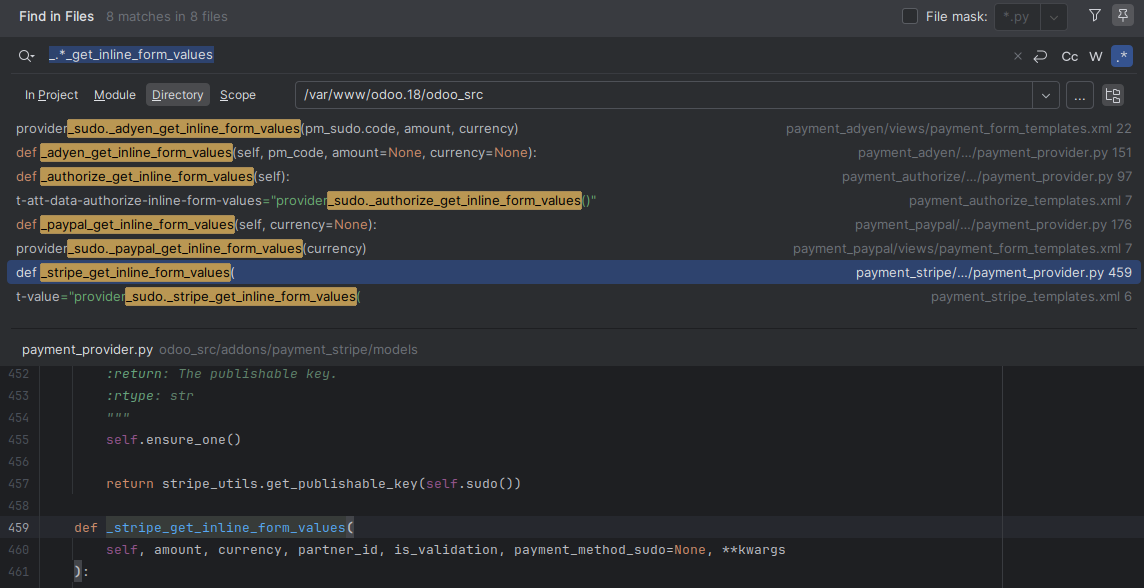Click the parameter line with payment_method_sudo=None
Viewport: 1144px width, 588px height.
(446, 549)
